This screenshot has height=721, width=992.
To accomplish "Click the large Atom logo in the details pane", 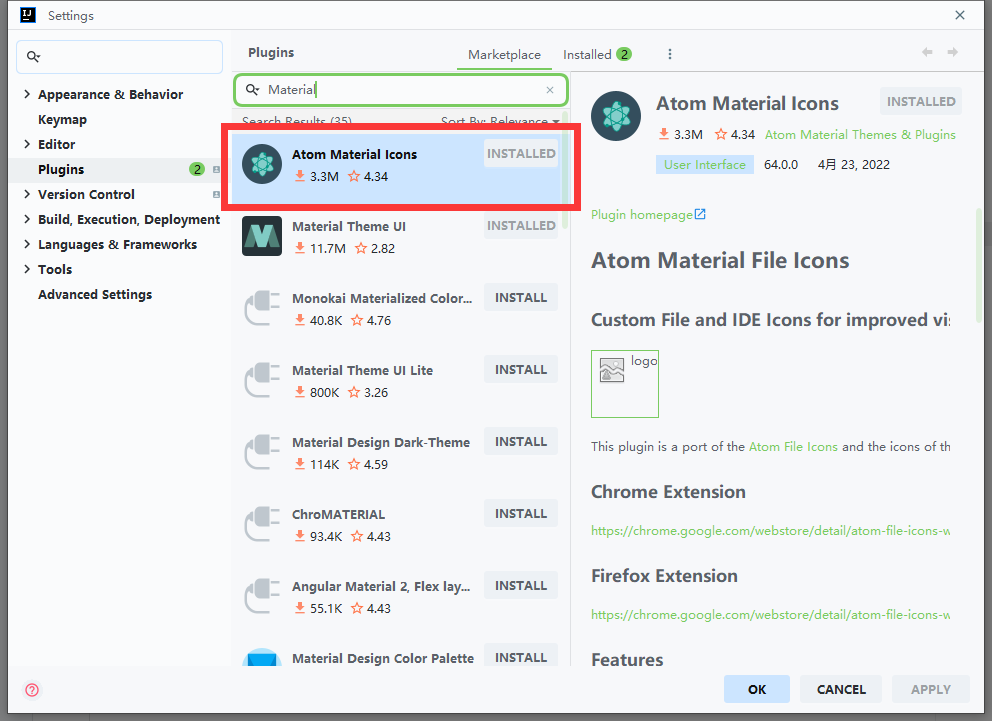I will point(616,116).
